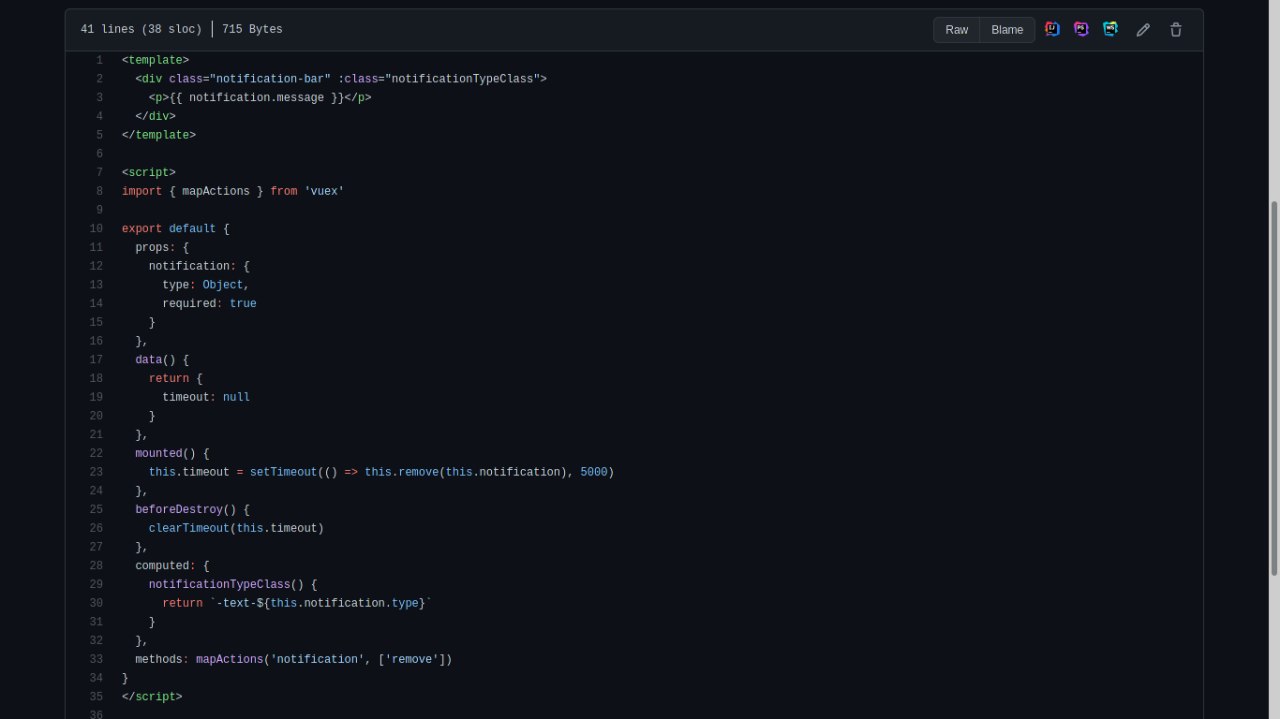This screenshot has height=719, width=1280.
Task: Click 'notification.message' in the paragraph
Action: (x=256, y=98)
